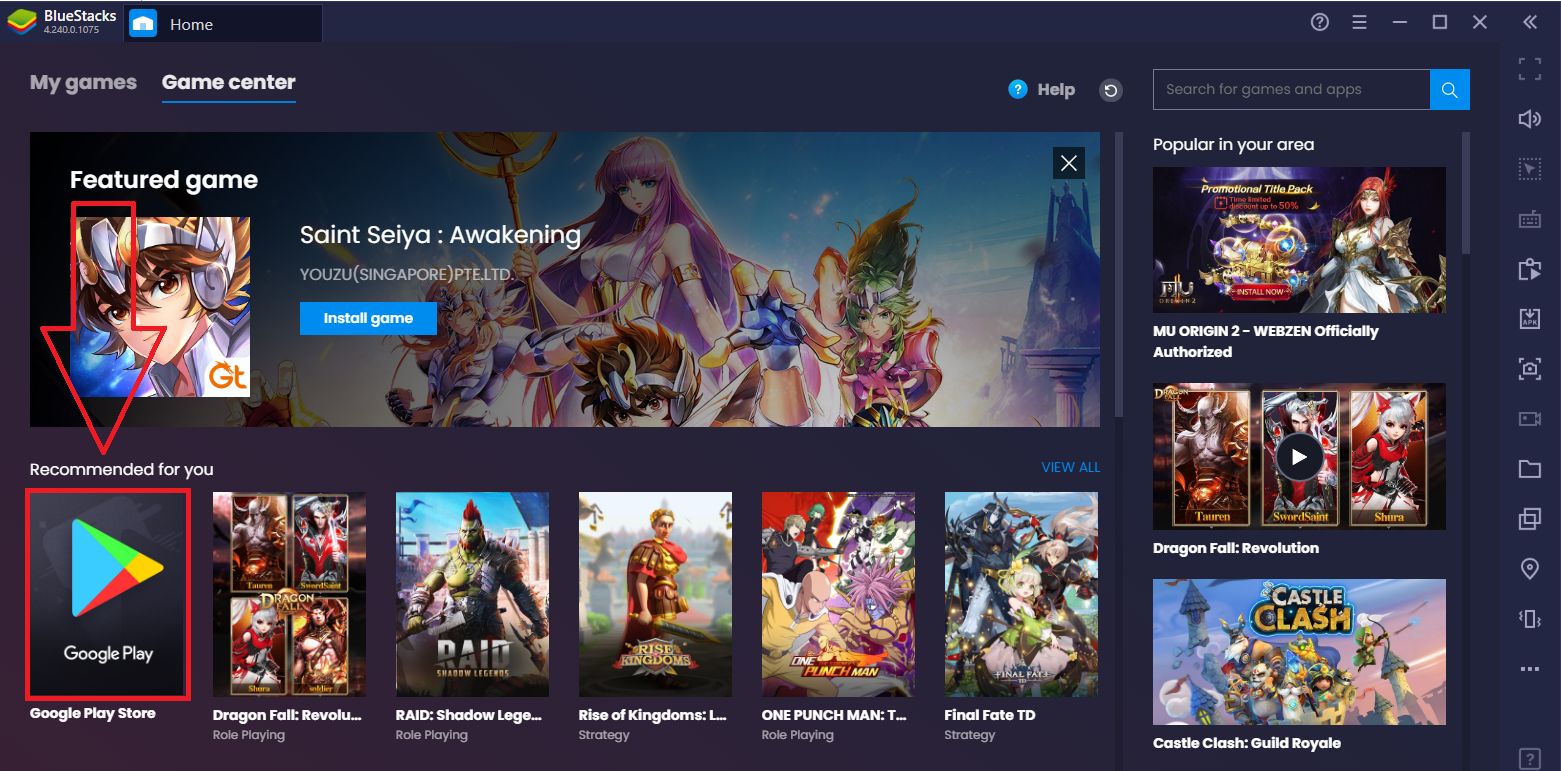Open the media manager icon in sidebar
This screenshot has height=771, width=1561.
click(x=1529, y=269)
